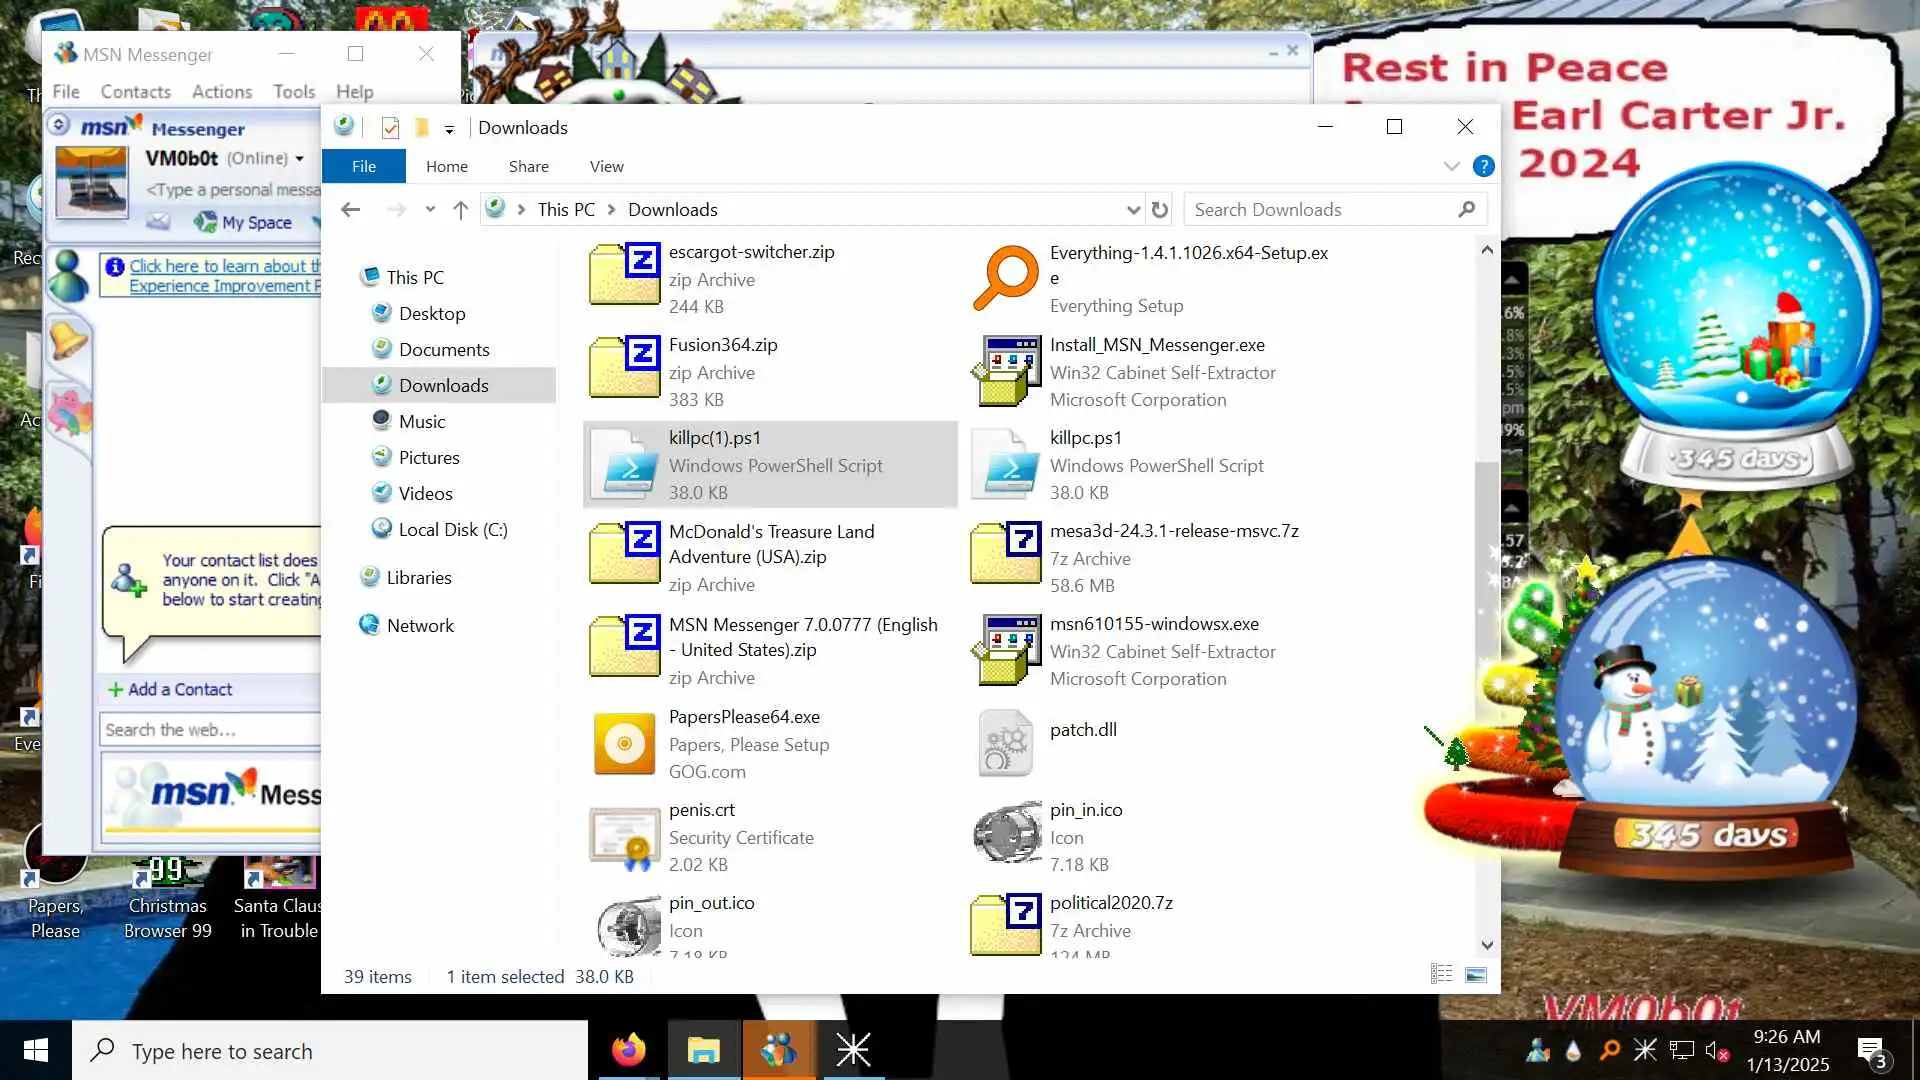Click the Back navigation arrow

pyautogui.click(x=350, y=210)
